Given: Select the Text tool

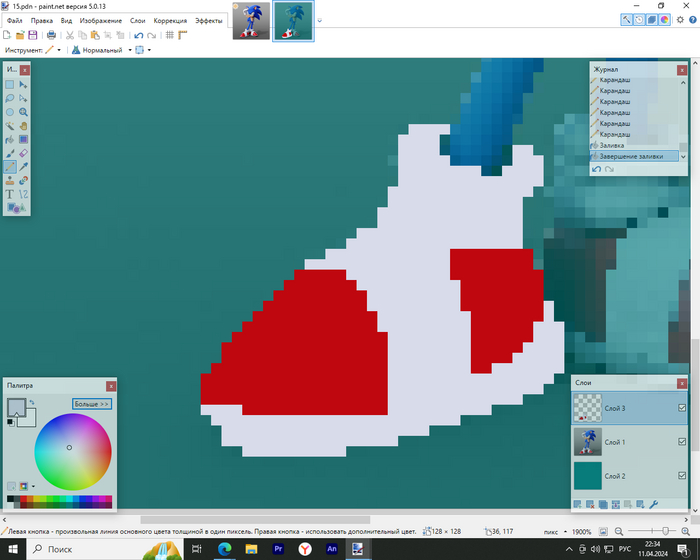Looking at the screenshot, I should [x=10, y=194].
